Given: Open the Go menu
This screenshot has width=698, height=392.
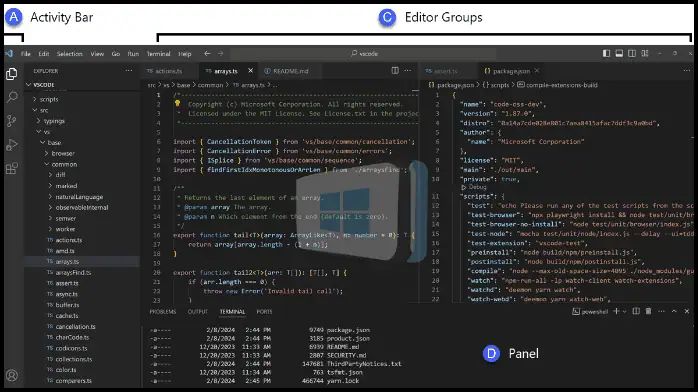Looking at the screenshot, I should click(116, 54).
